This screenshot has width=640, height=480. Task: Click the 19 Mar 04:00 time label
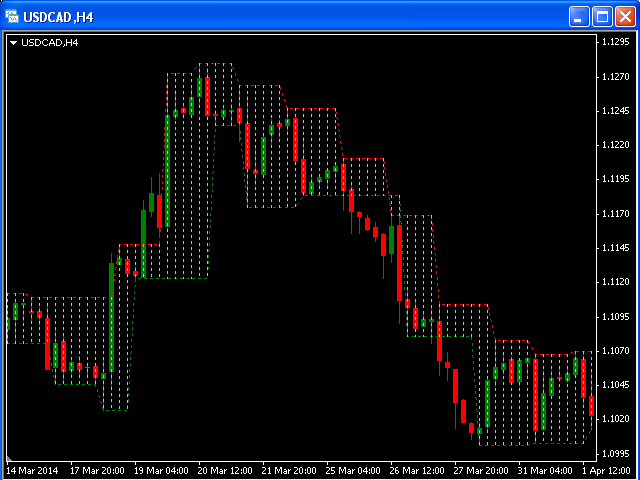pos(162,470)
